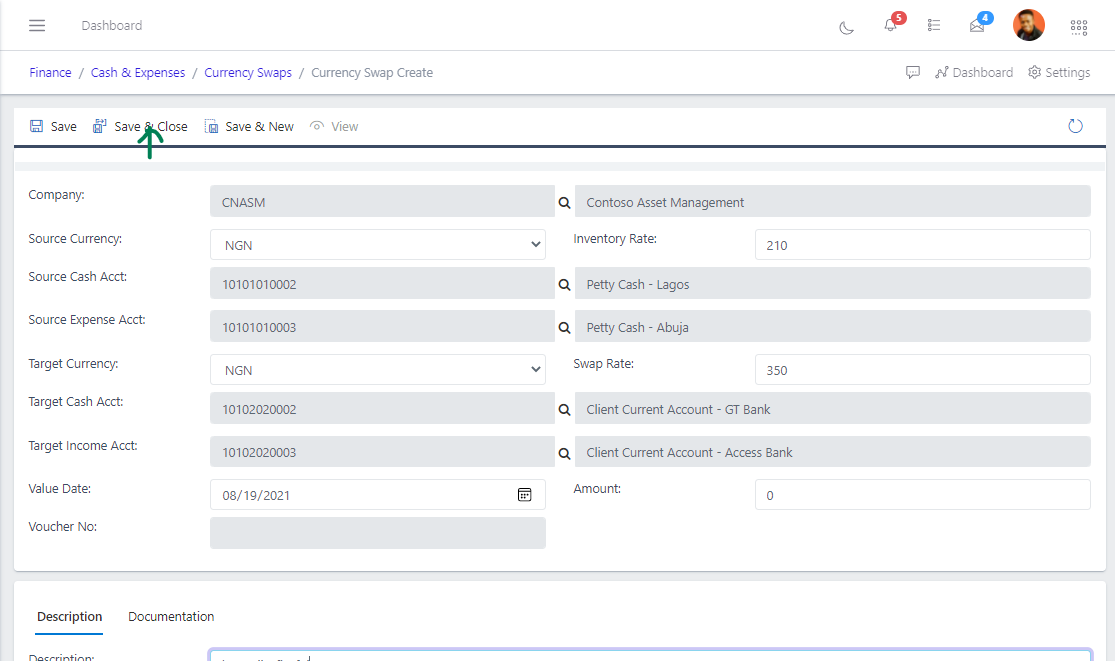
Task: Open the apps grid launcher
Action: [x=1079, y=27]
